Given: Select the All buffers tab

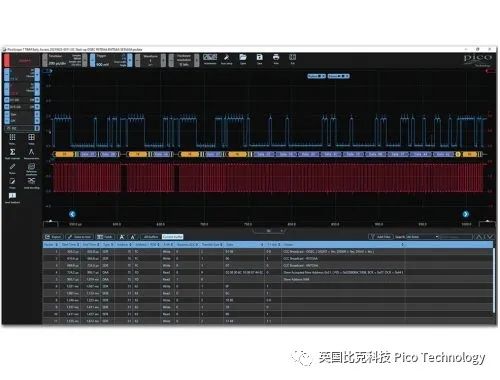Looking at the screenshot, I should click(x=151, y=237).
